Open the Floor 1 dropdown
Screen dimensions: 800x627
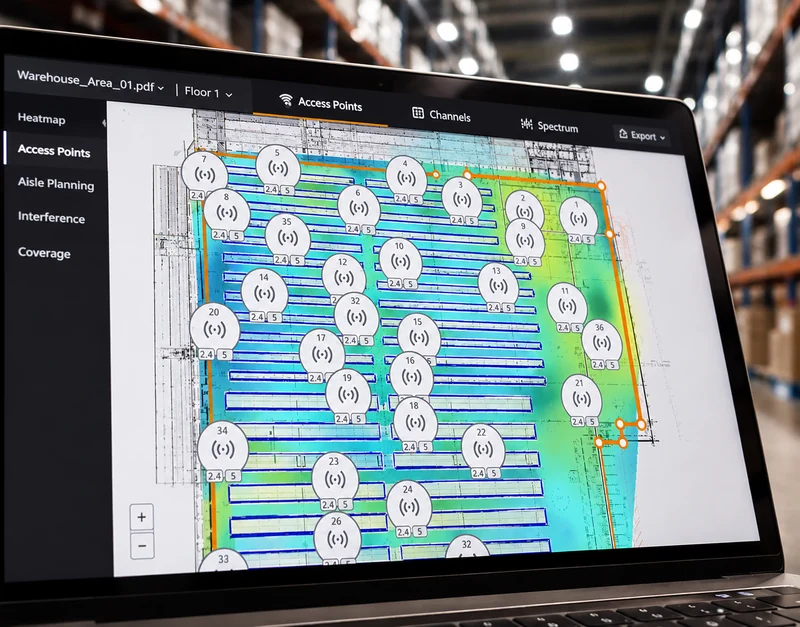[x=208, y=92]
